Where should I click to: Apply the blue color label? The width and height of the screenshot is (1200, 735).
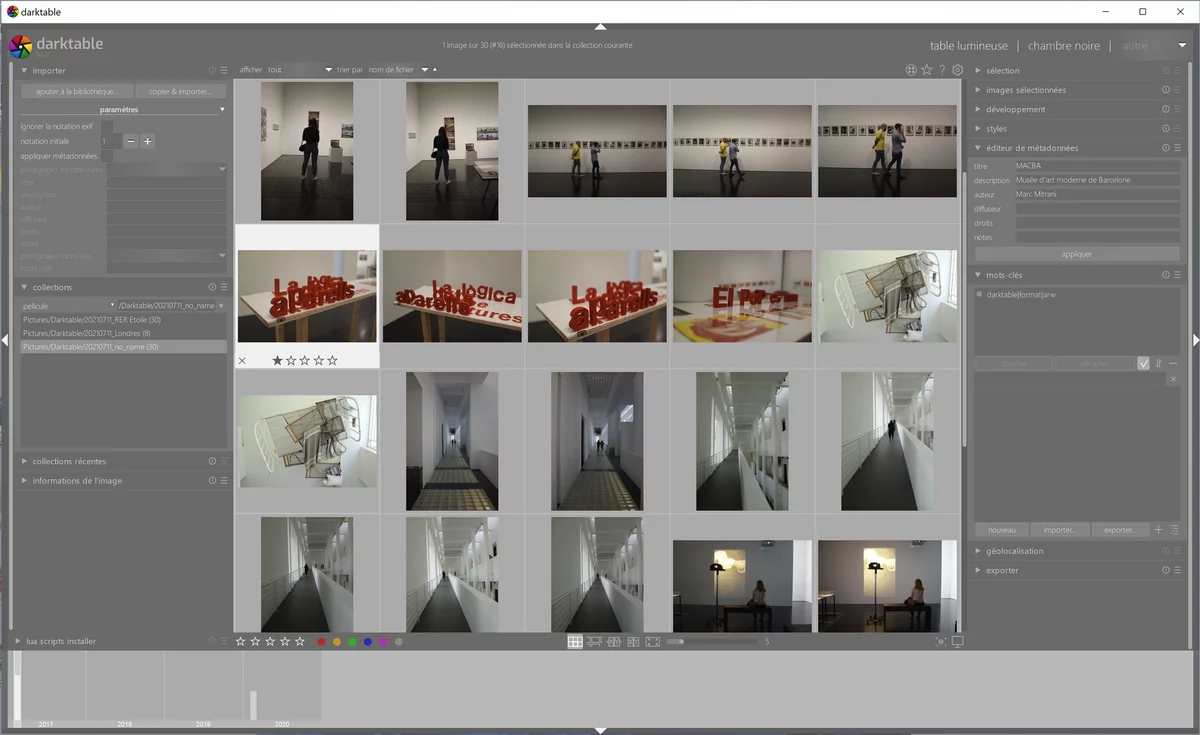point(368,642)
